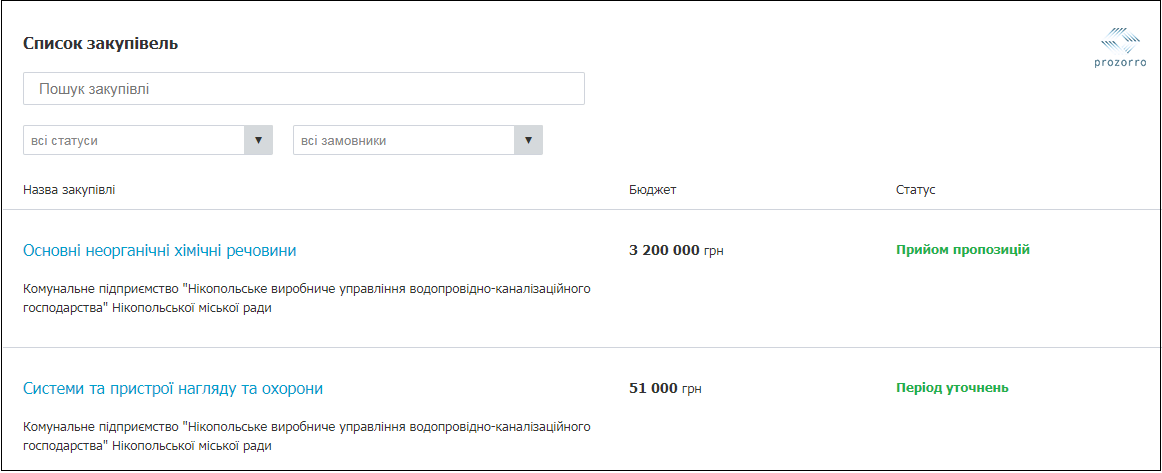
Task: Open 'Системи та пристрої нагляду та охорони' link
Action: (173, 388)
